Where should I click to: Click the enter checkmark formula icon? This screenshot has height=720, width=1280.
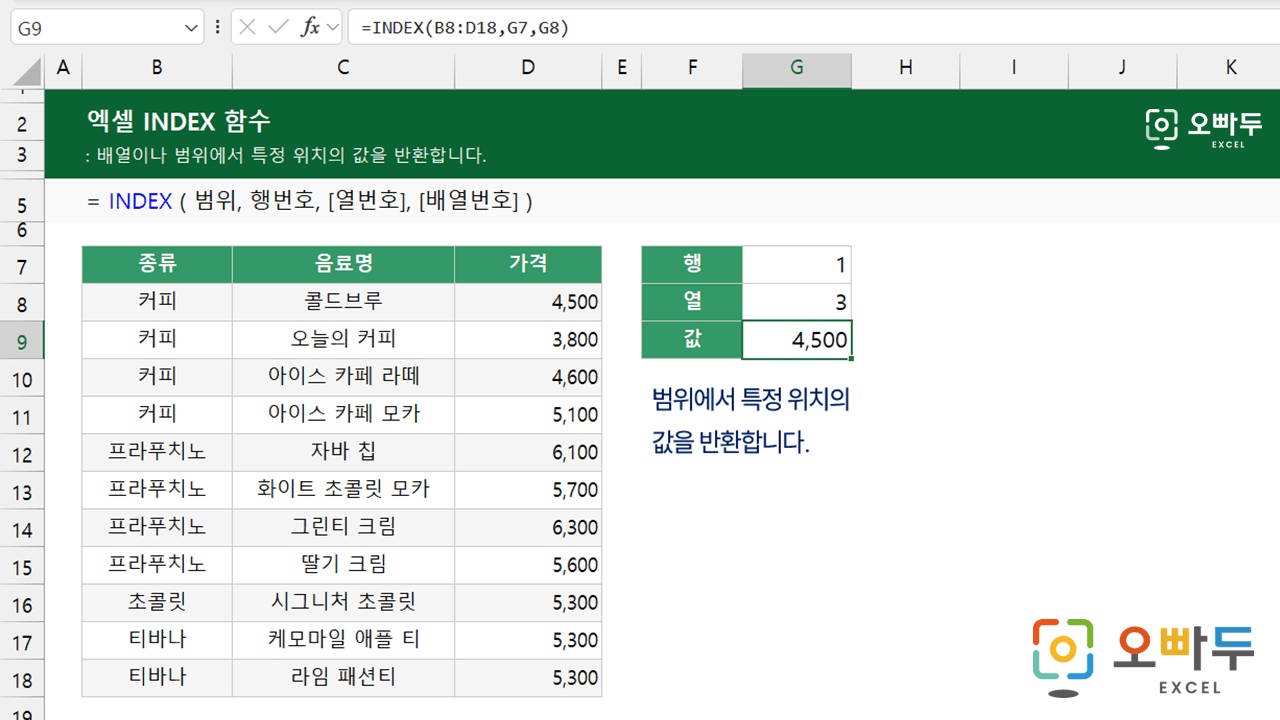click(279, 28)
